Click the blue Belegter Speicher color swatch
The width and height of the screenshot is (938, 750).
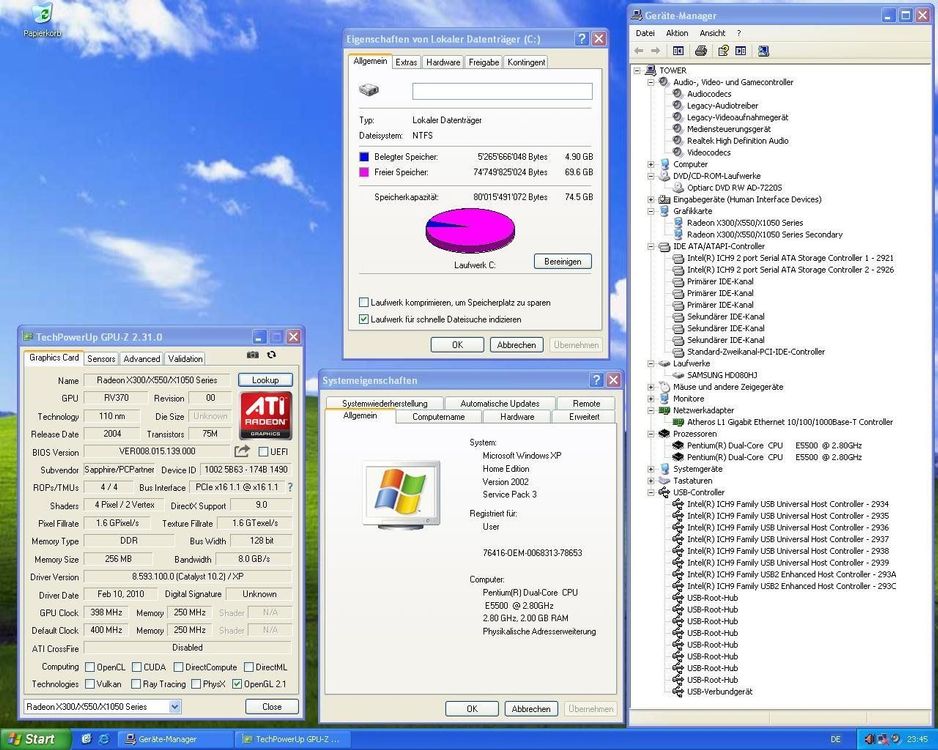pyautogui.click(x=365, y=158)
